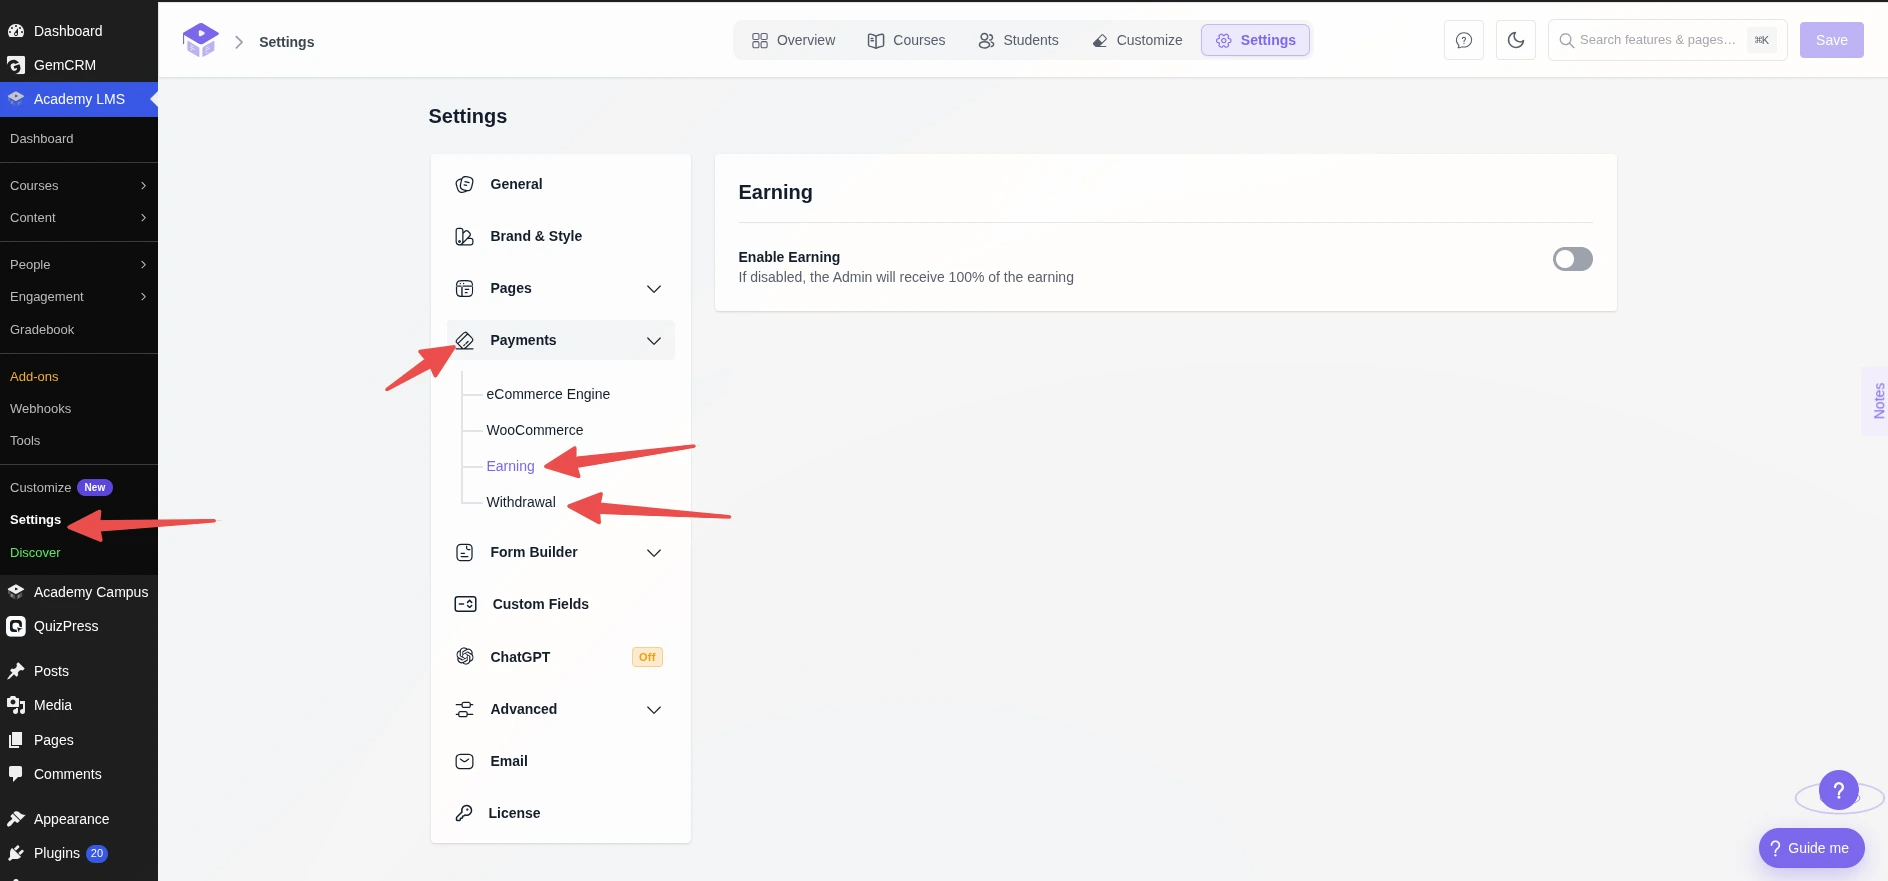Expand the Form Builder chevron

654,553
